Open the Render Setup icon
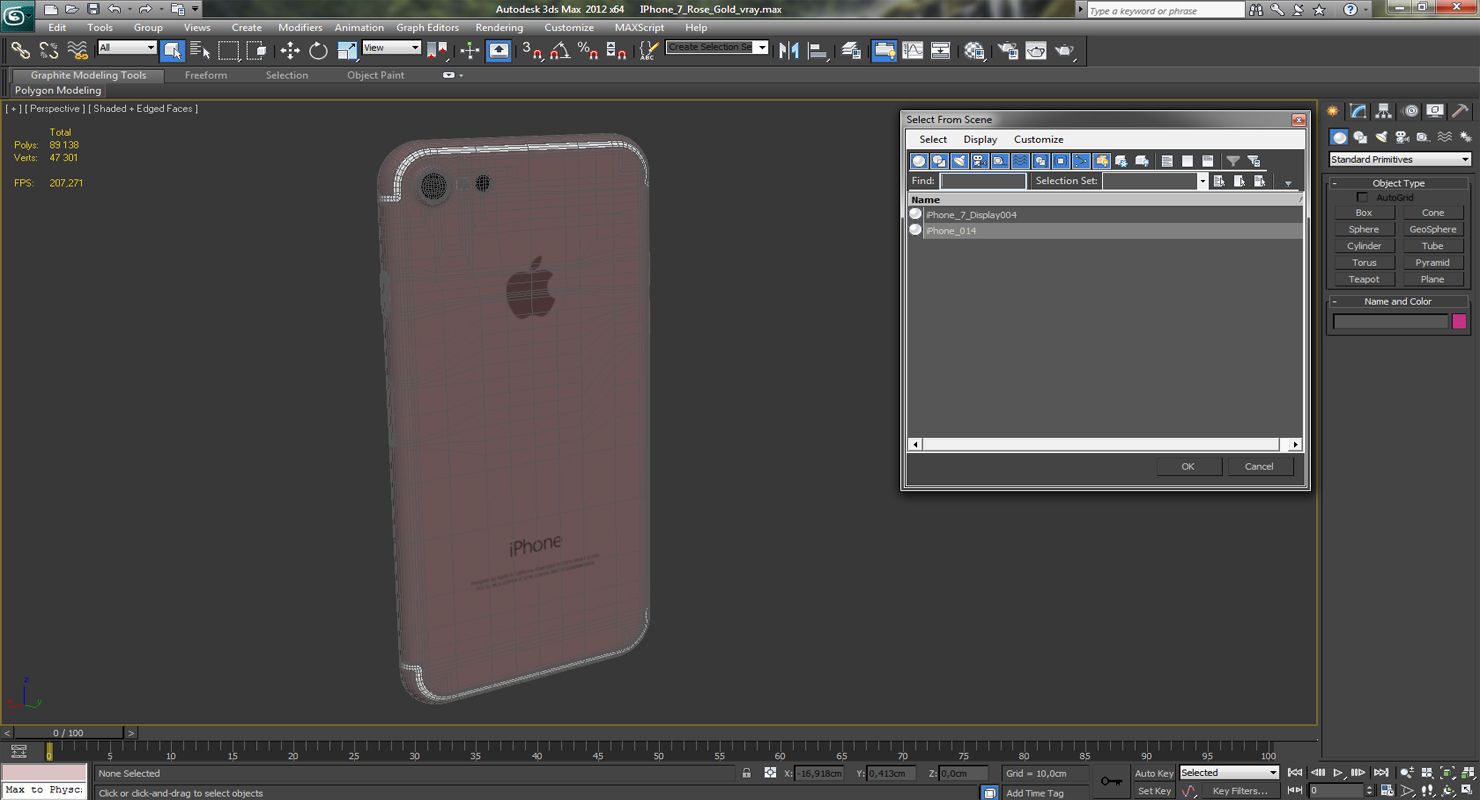Image resolution: width=1480 pixels, height=800 pixels. click(x=1007, y=50)
